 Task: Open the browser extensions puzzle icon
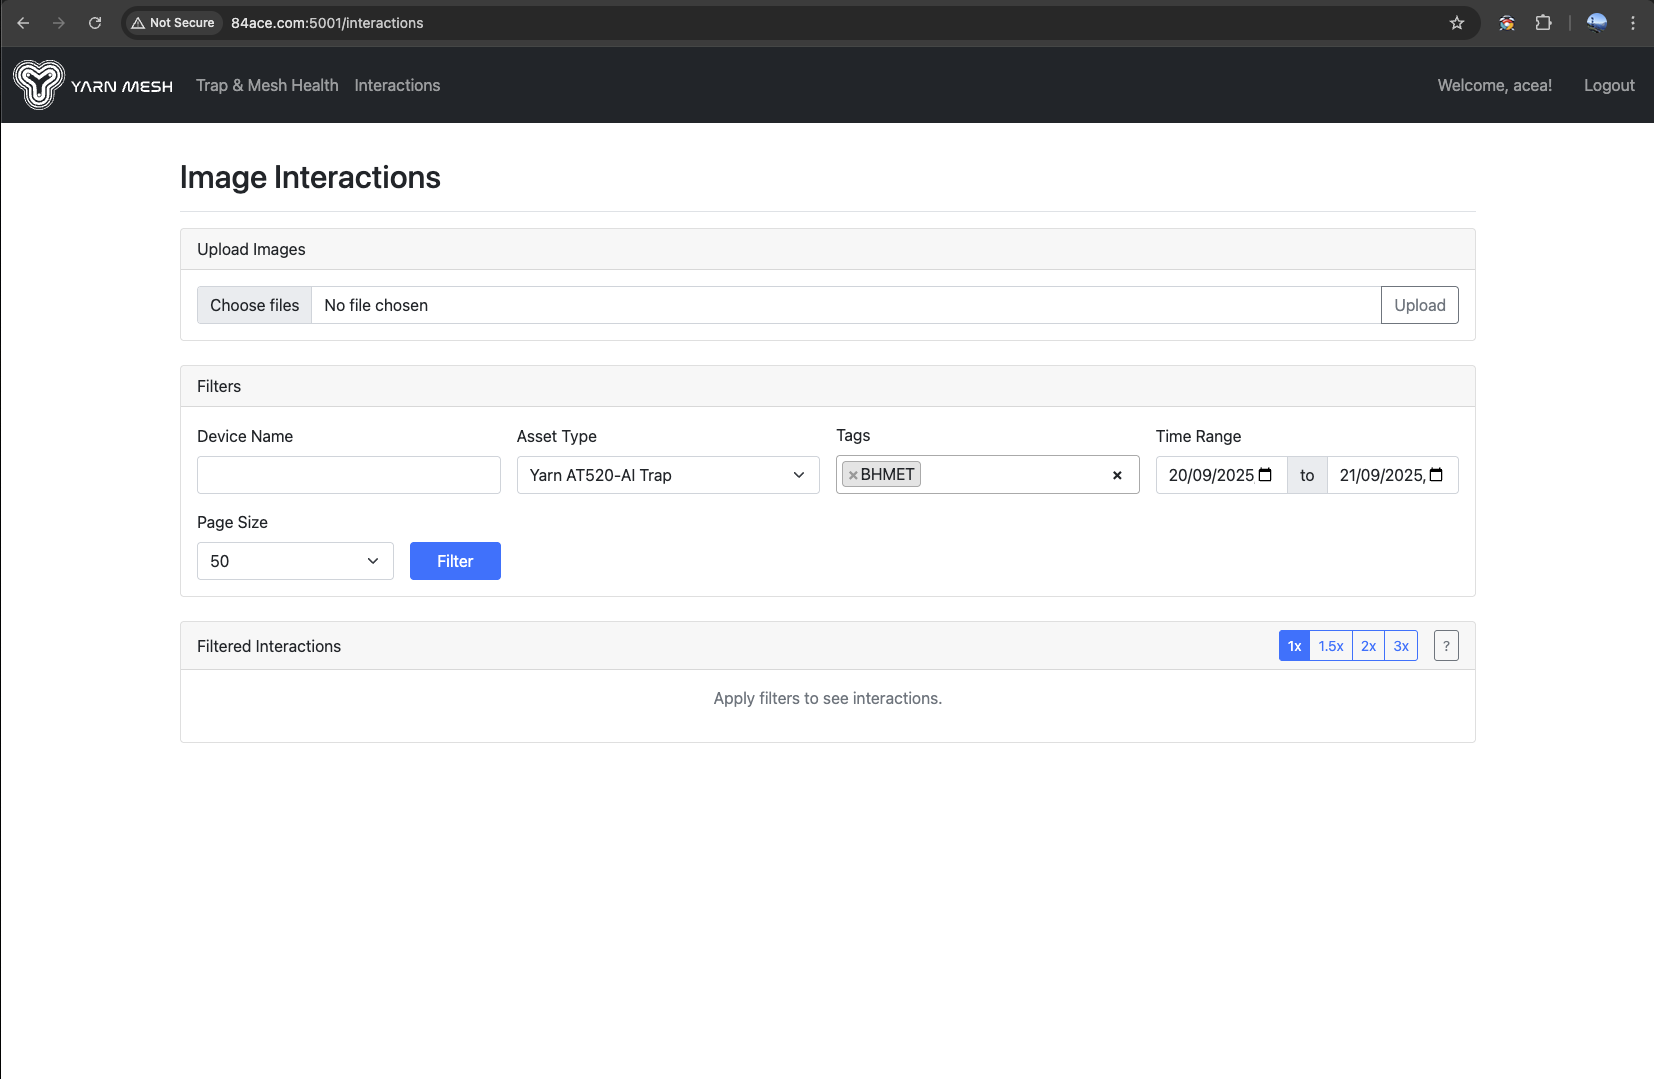(x=1543, y=23)
